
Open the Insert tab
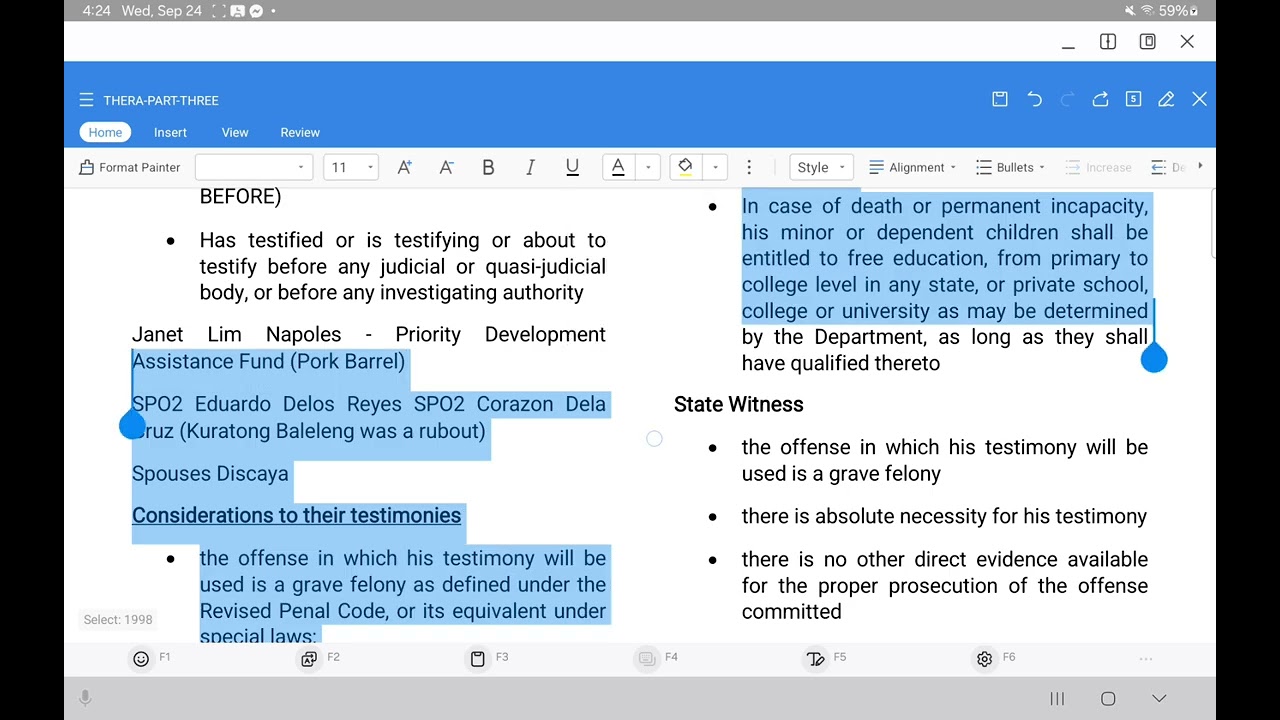pyautogui.click(x=170, y=132)
